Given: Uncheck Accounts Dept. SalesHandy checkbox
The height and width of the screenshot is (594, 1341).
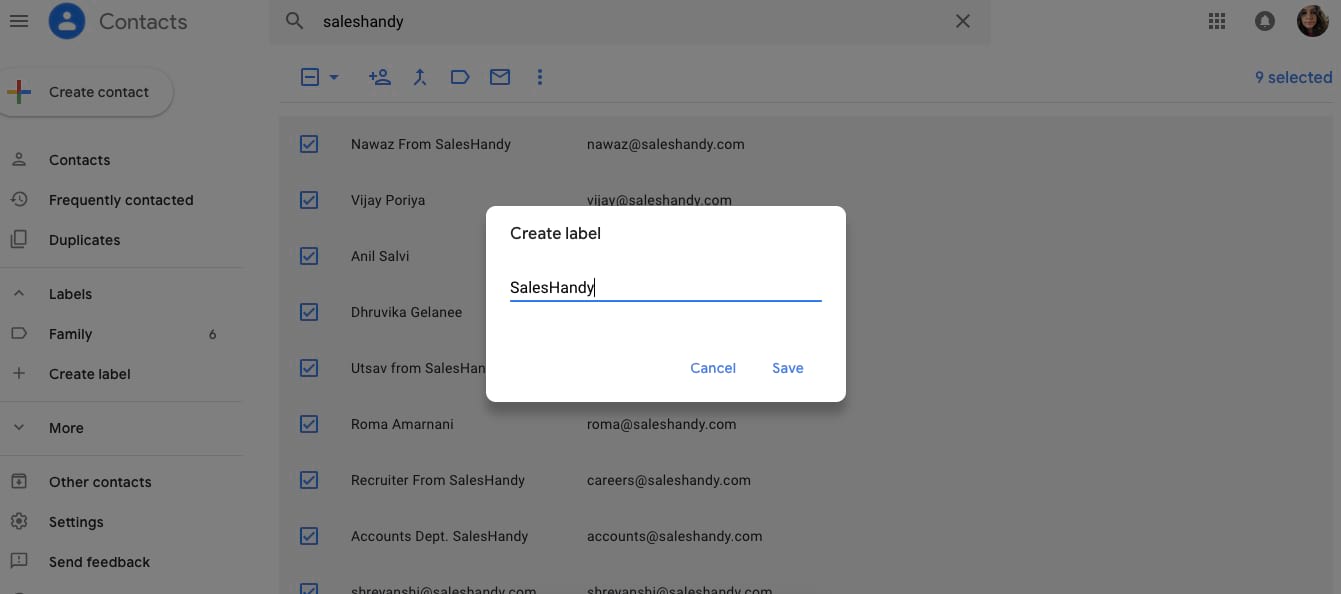Looking at the screenshot, I should pos(309,536).
